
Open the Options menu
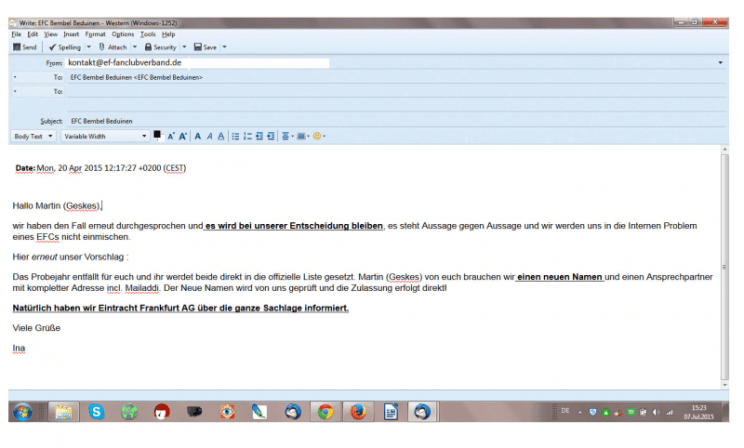point(122,34)
